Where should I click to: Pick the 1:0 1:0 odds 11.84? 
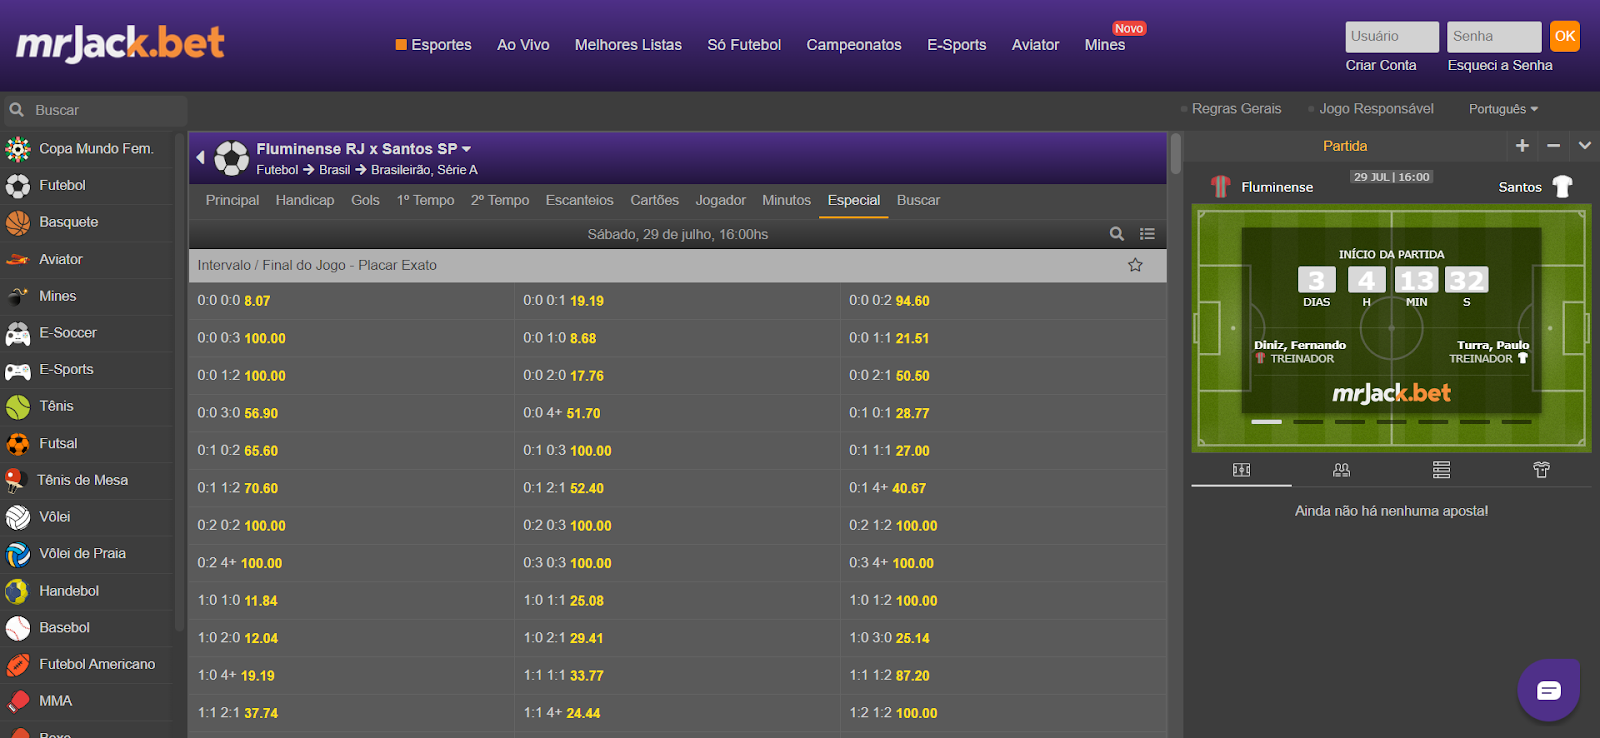point(351,601)
